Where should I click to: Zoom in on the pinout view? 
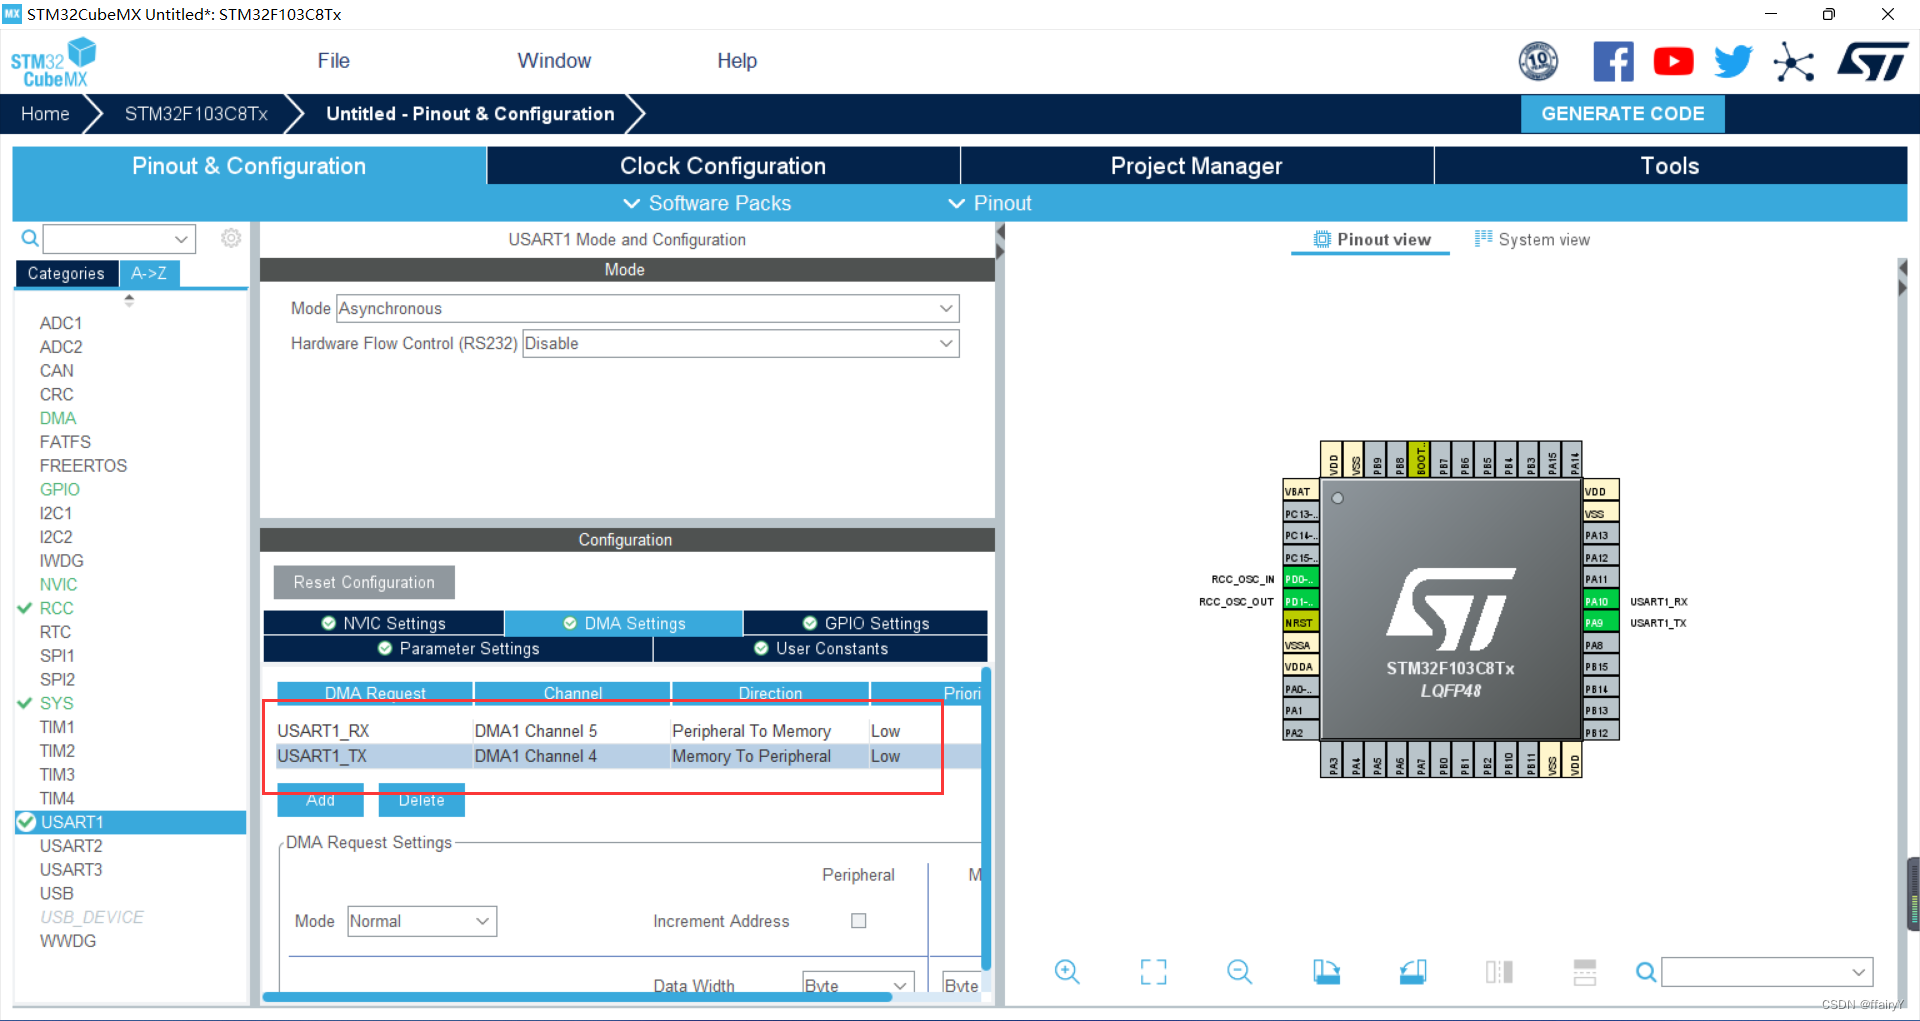[x=1067, y=971]
